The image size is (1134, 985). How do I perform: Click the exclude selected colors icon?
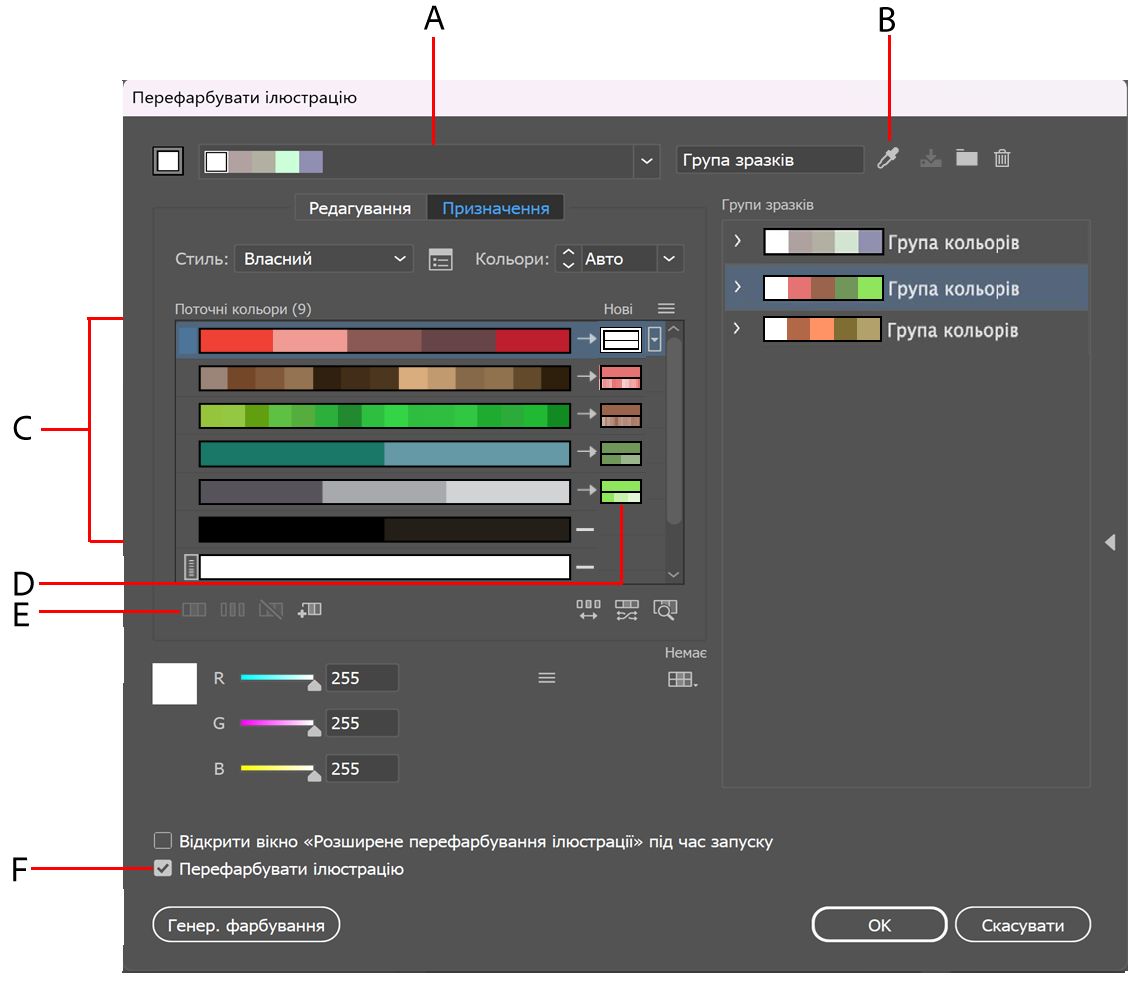click(x=270, y=610)
